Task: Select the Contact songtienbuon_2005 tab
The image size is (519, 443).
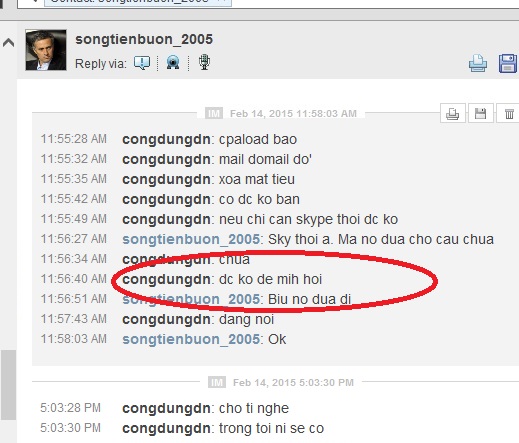Action: tap(138, 2)
